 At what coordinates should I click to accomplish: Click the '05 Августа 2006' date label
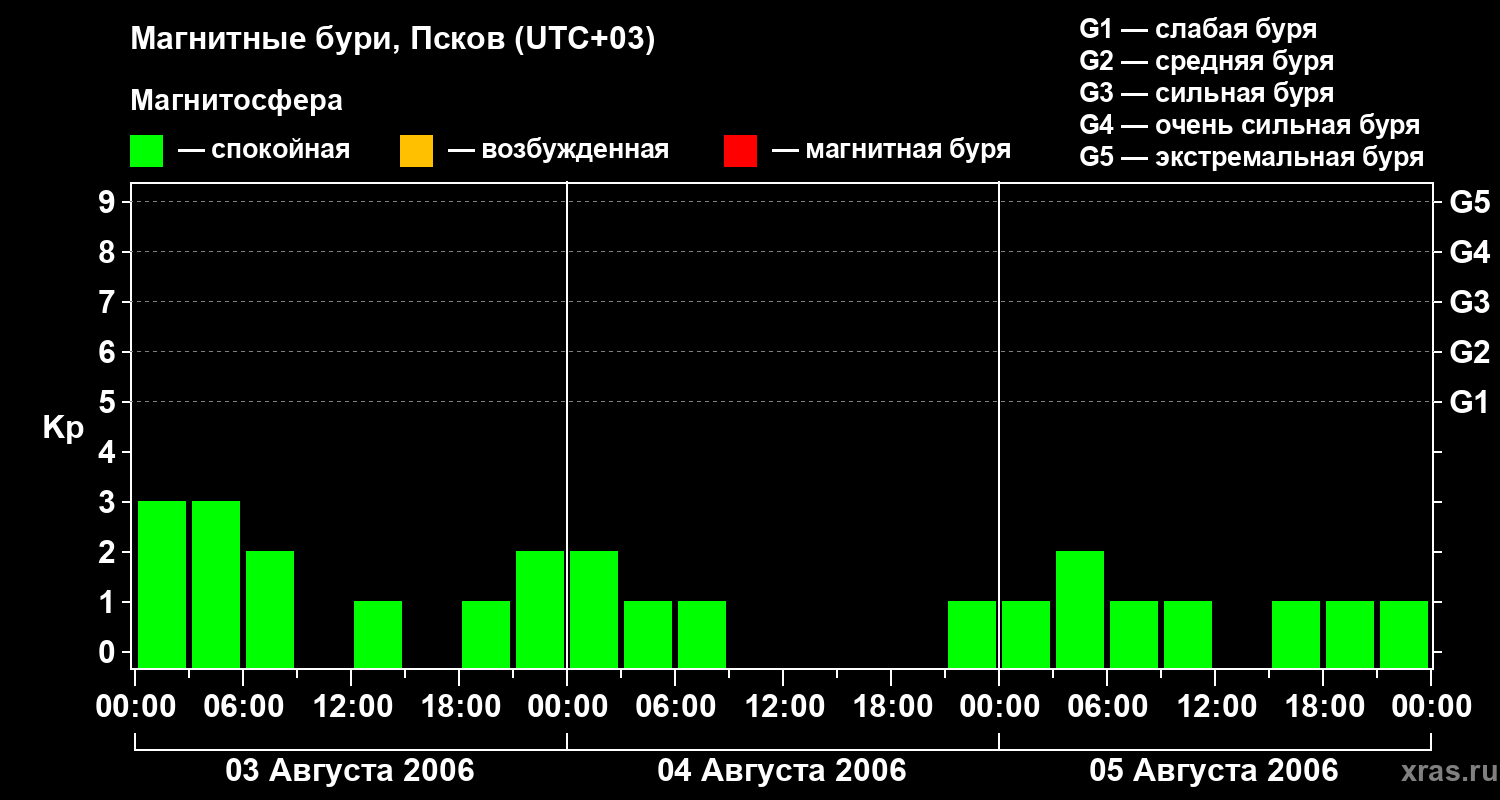point(1214,770)
